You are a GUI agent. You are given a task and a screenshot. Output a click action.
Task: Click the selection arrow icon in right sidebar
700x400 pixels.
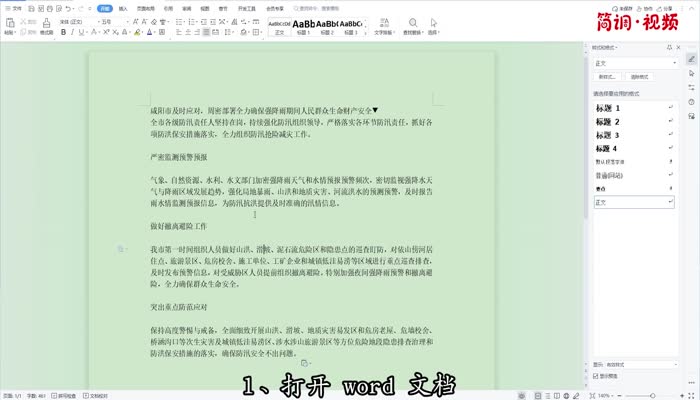click(692, 73)
